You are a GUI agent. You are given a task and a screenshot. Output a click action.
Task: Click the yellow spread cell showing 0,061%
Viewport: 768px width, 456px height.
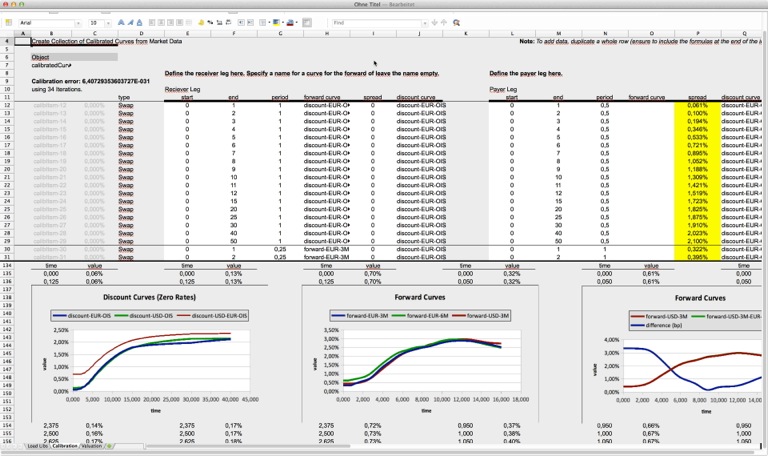697,105
